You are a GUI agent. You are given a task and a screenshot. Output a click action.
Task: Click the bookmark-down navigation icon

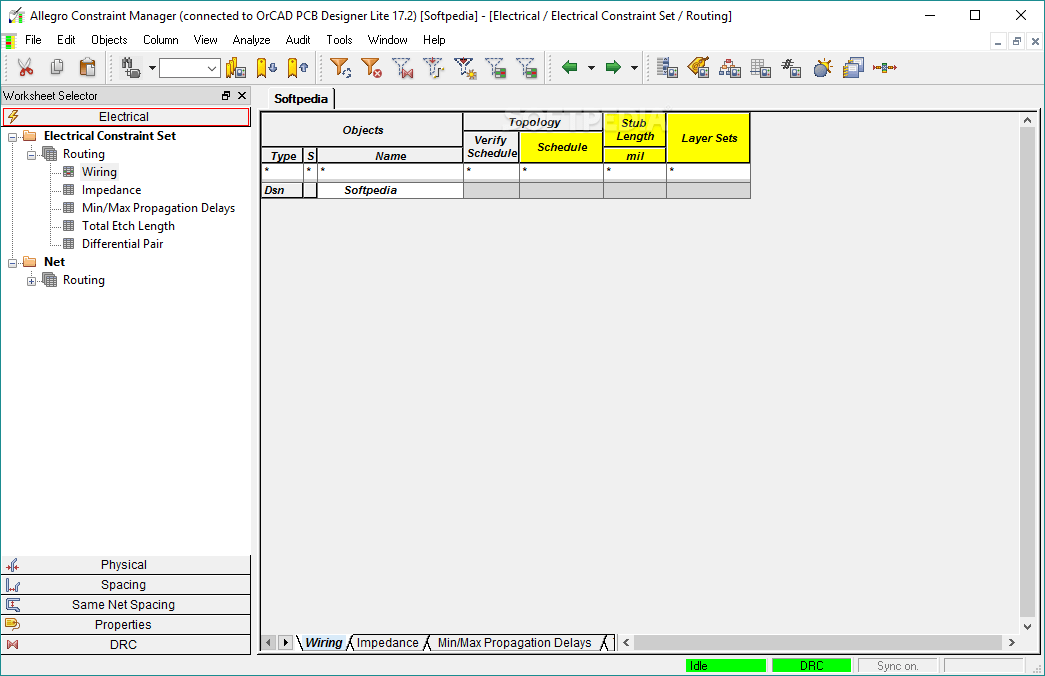point(266,67)
